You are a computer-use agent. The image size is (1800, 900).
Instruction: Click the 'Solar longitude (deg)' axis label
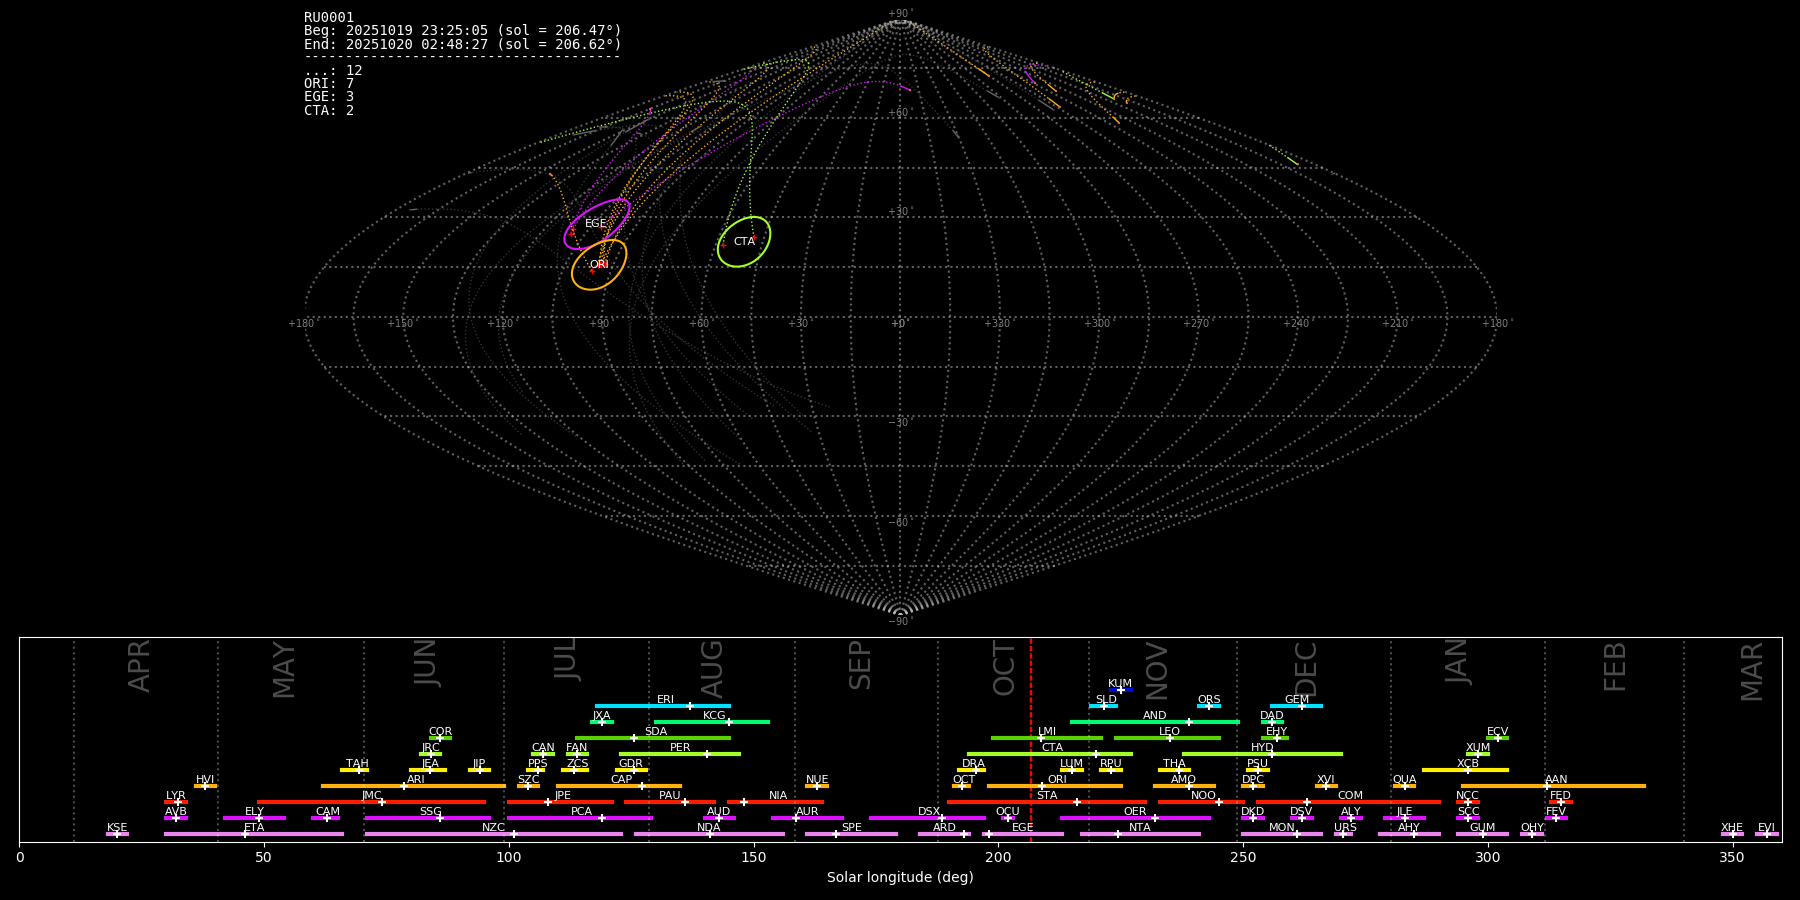pyautogui.click(x=900, y=877)
